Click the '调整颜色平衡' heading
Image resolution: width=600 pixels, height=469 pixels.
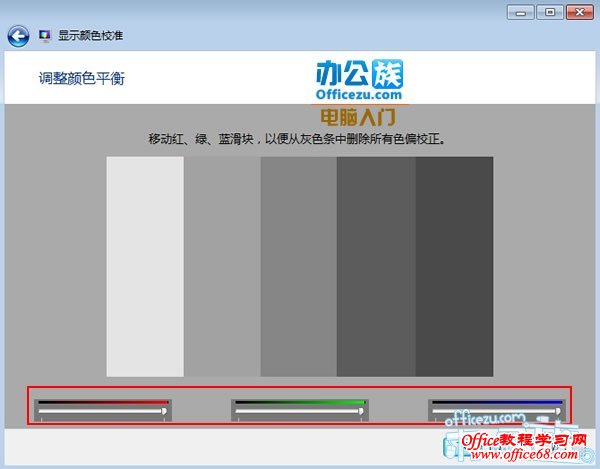[82, 78]
